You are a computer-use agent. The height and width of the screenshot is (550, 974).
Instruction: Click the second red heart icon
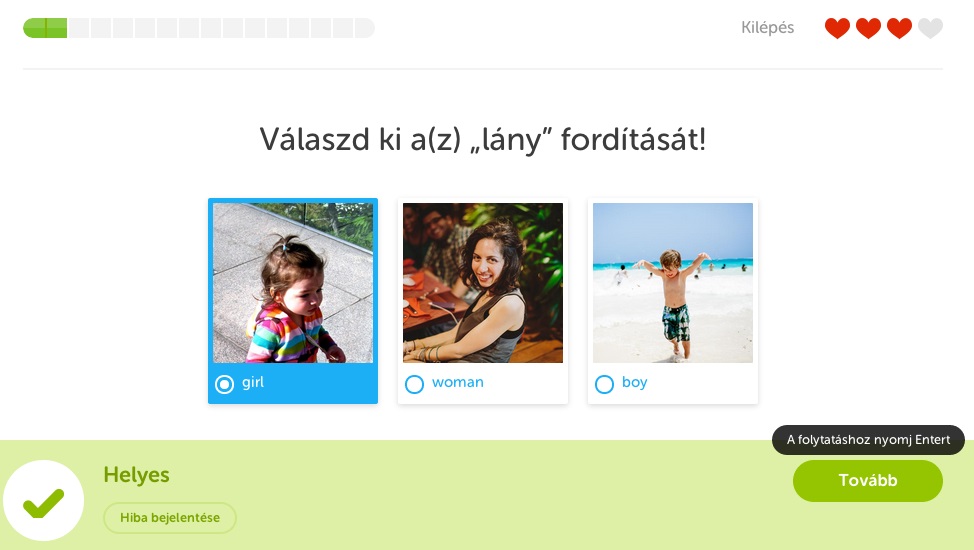click(x=868, y=28)
